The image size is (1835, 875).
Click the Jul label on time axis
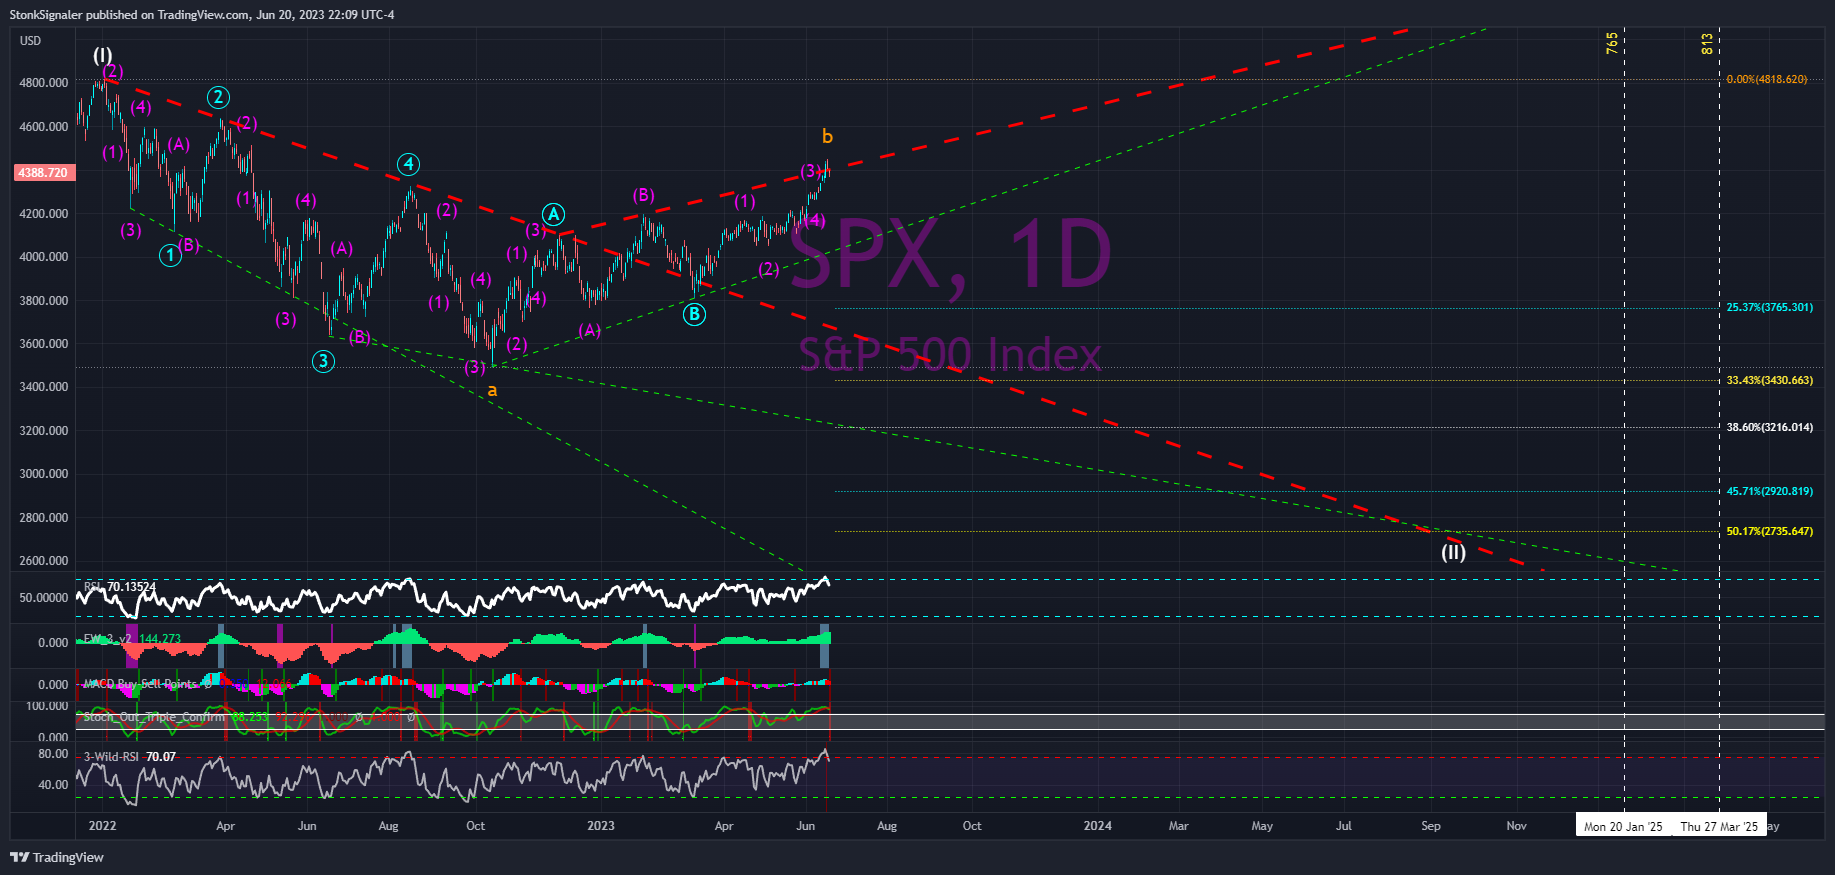click(x=1344, y=826)
